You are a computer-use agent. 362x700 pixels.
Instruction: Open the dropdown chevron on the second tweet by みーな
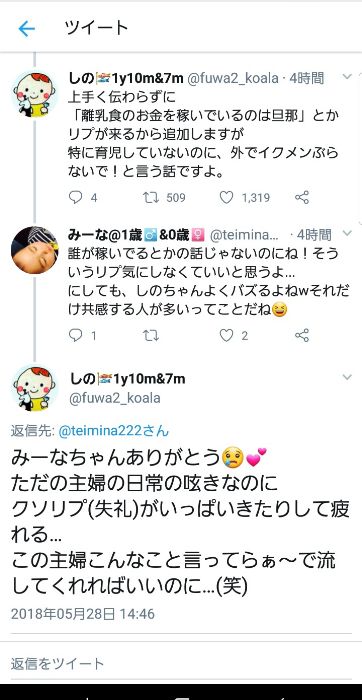pyautogui.click(x=347, y=233)
